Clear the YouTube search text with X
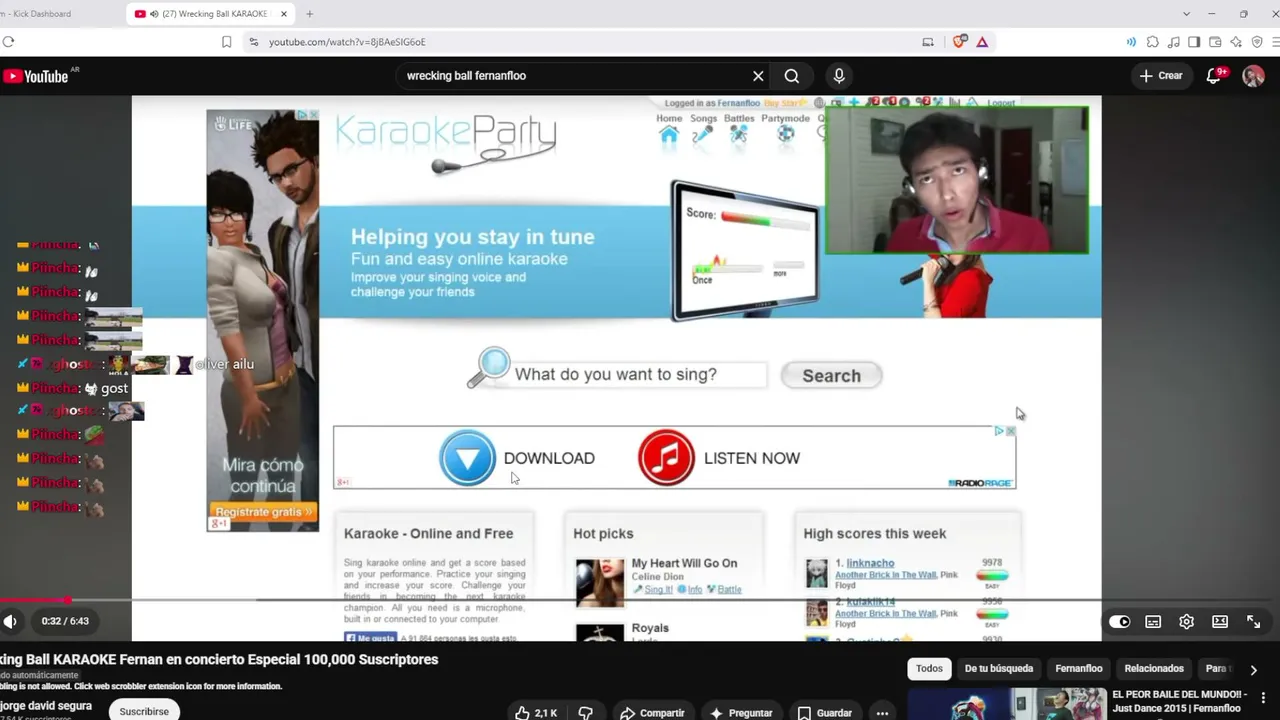 [x=758, y=76]
